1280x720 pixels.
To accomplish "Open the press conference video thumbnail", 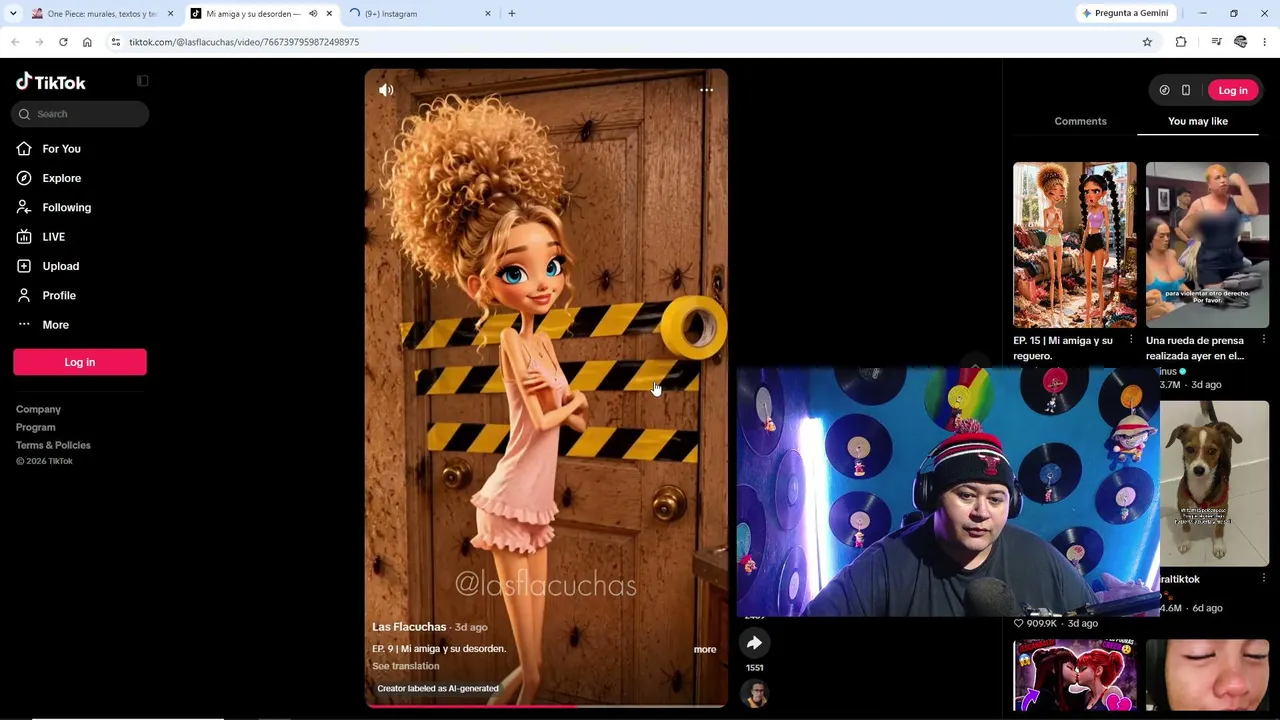I will coord(1207,245).
